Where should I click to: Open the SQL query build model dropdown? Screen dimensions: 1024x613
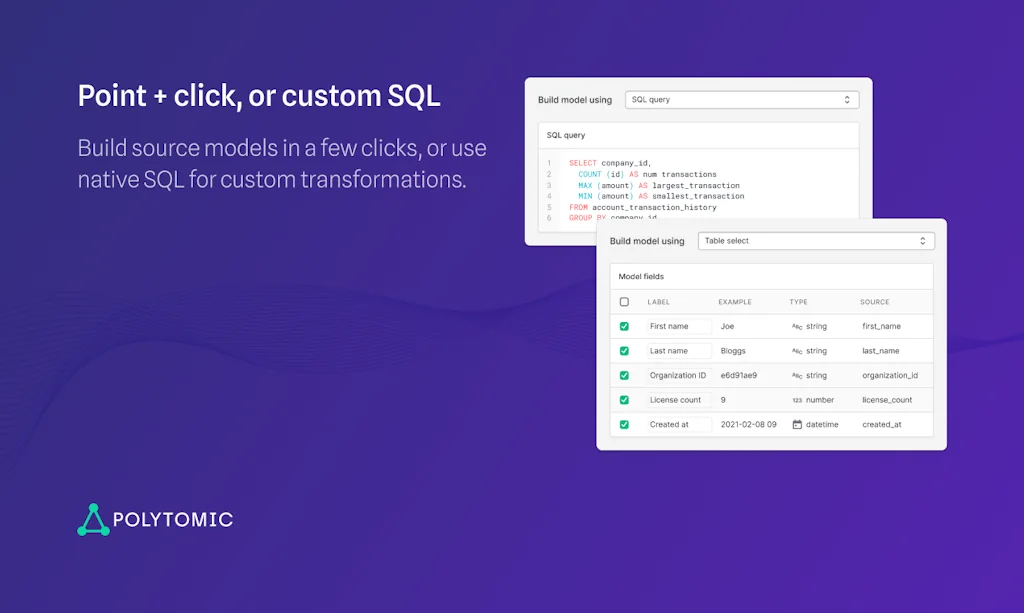coord(741,100)
